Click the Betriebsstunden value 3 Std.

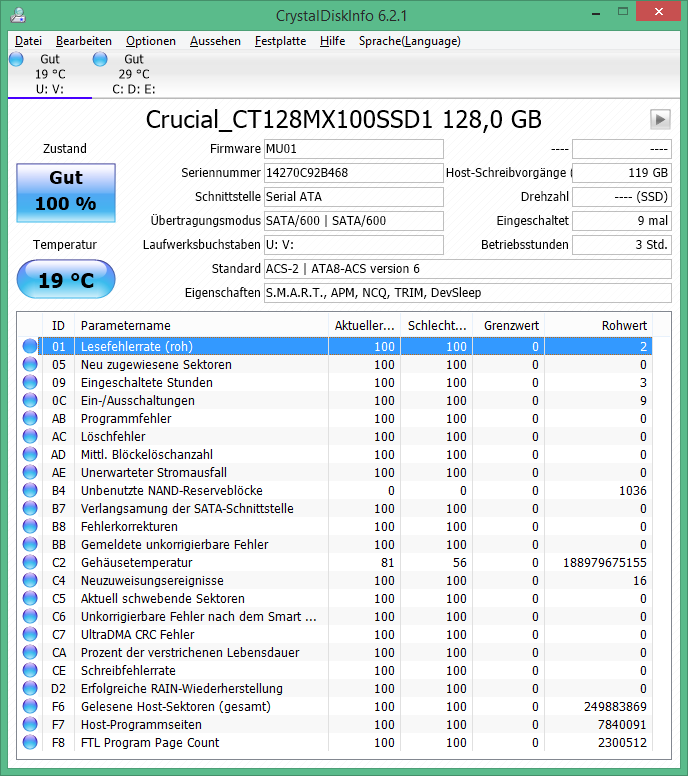[622, 245]
